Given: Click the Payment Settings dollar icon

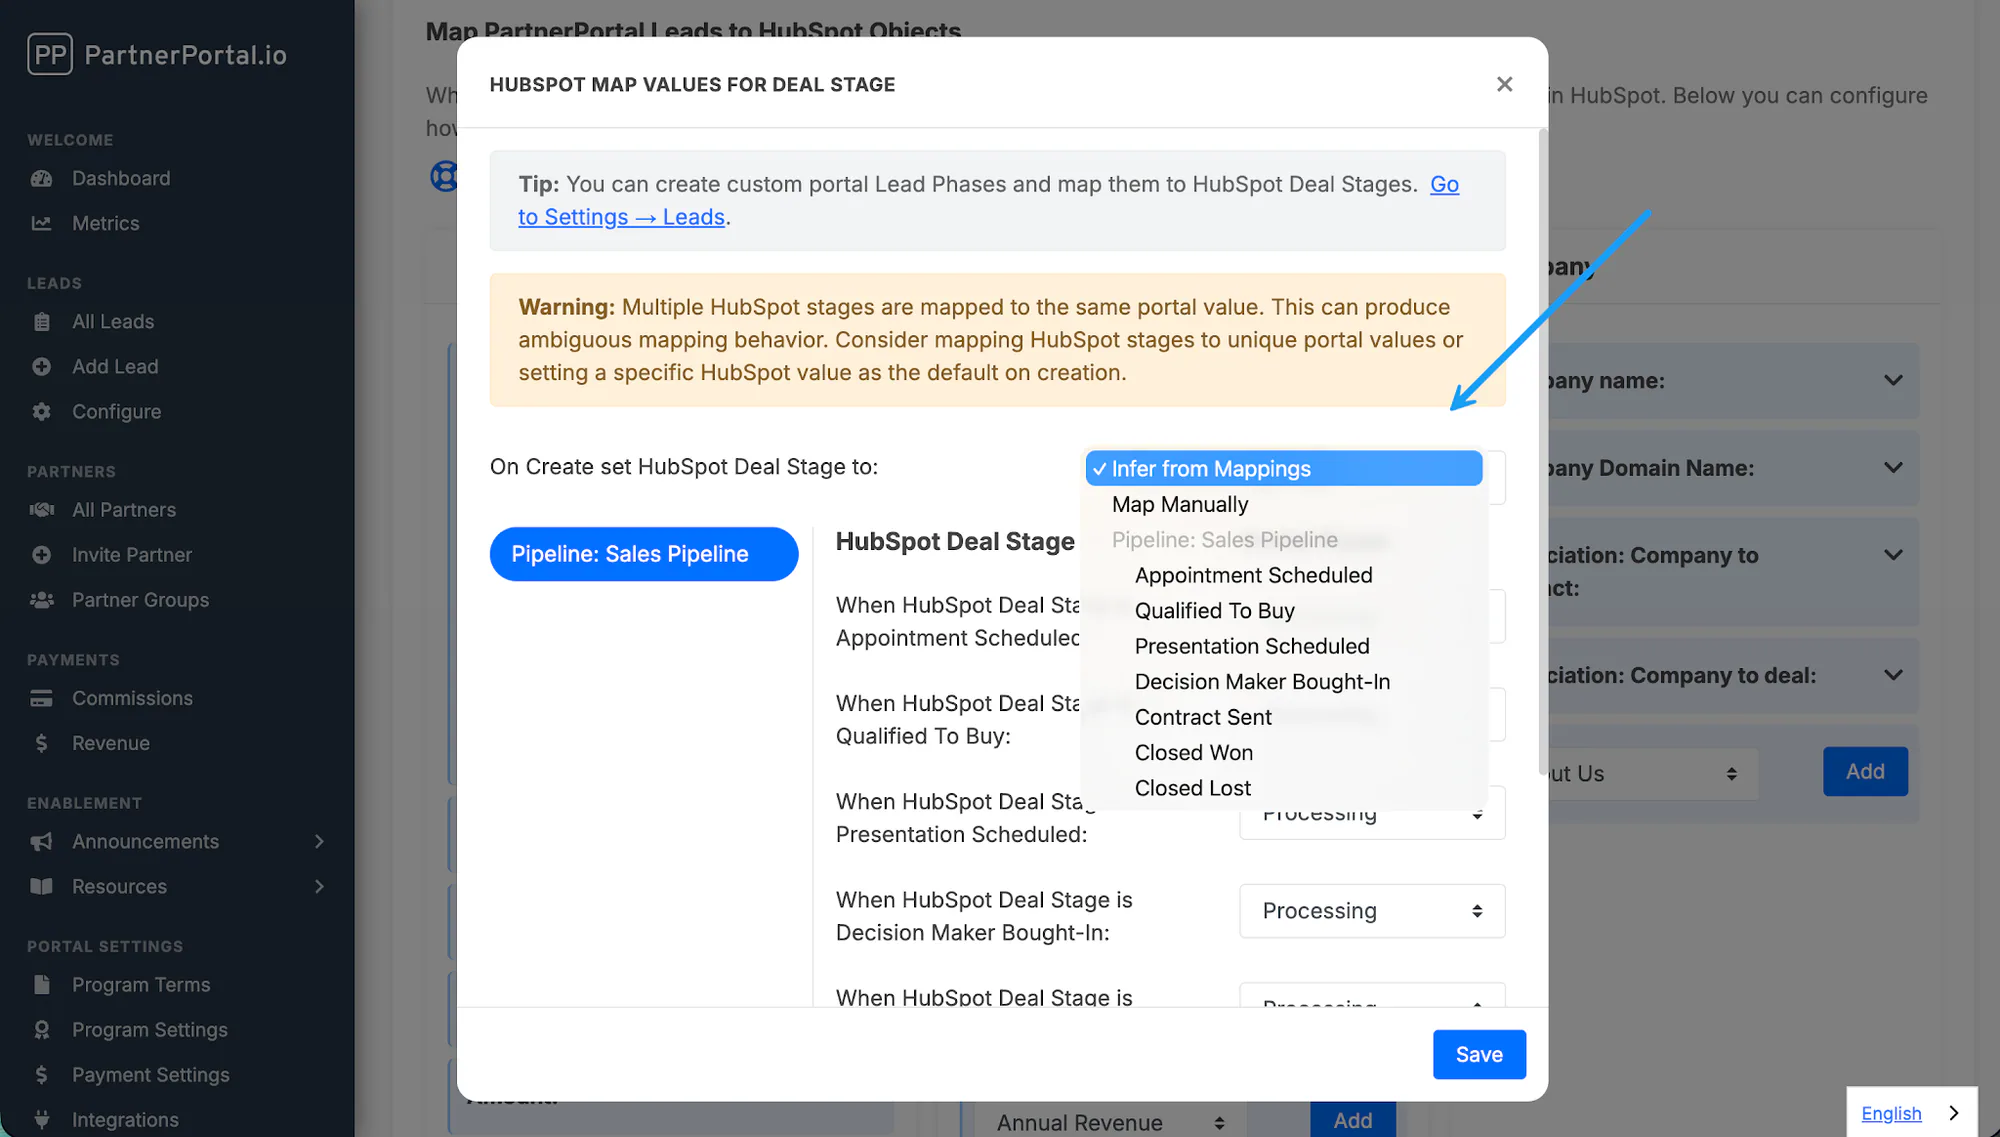Looking at the screenshot, I should tap(41, 1074).
